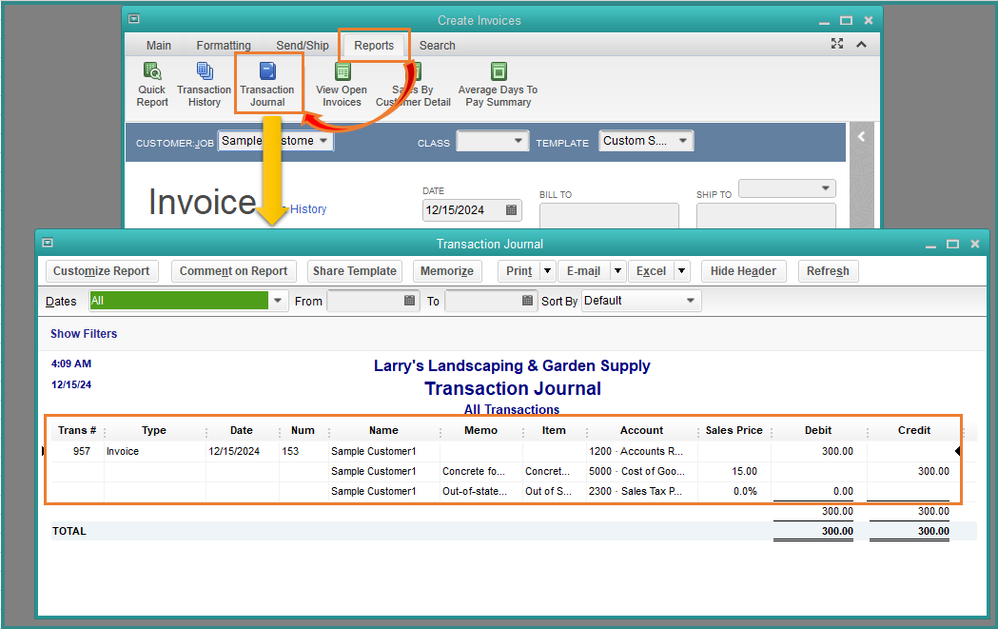
Task: Collapse the ribbon using the chevron arrow
Action: (x=860, y=44)
